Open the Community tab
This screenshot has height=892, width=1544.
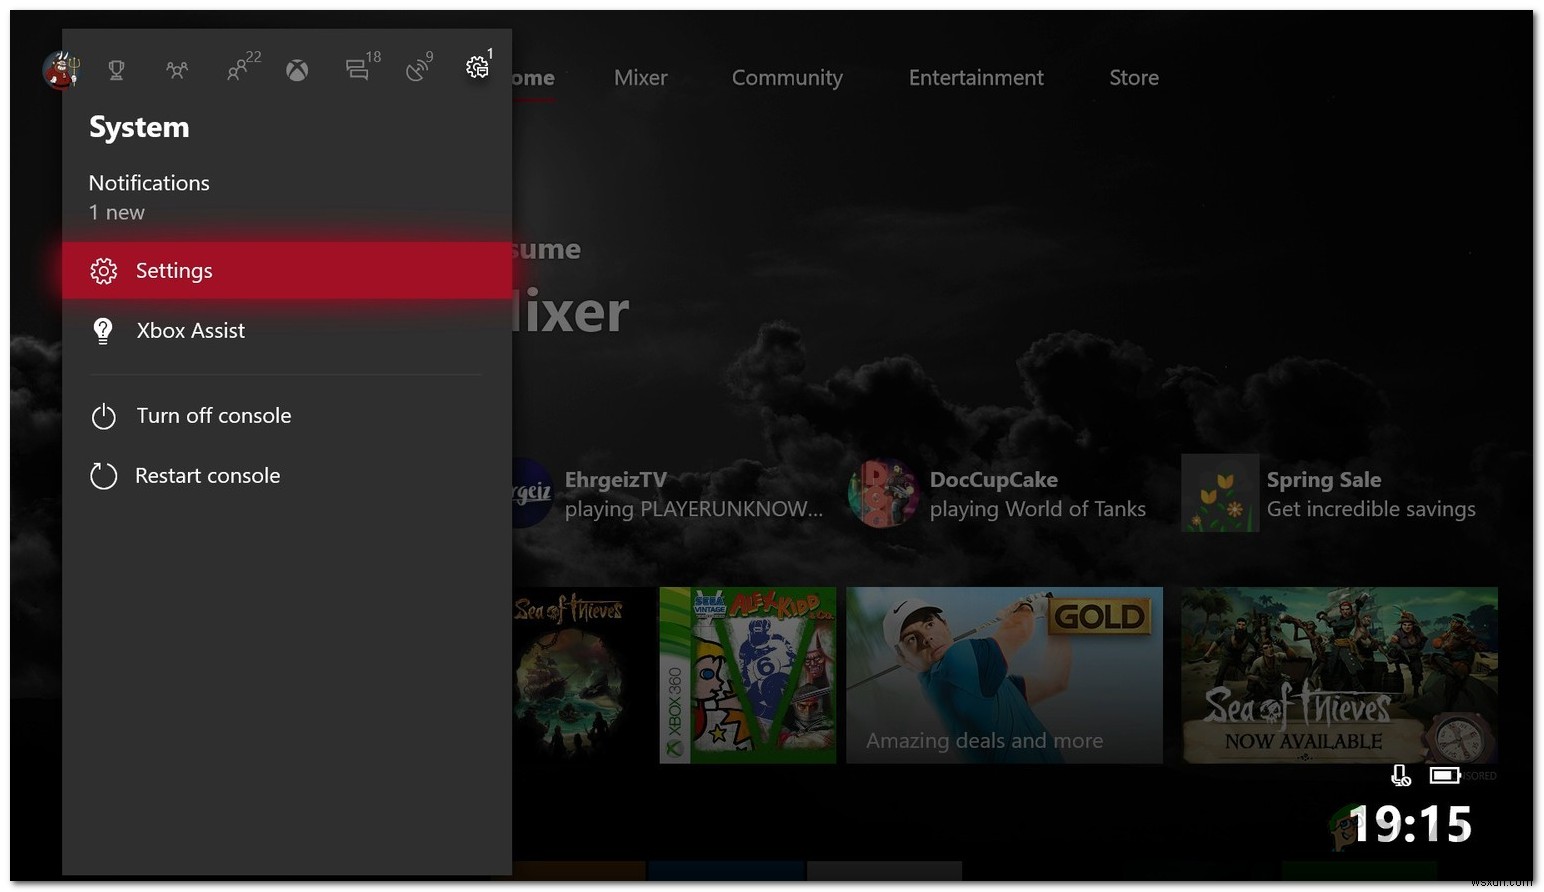[x=787, y=77]
